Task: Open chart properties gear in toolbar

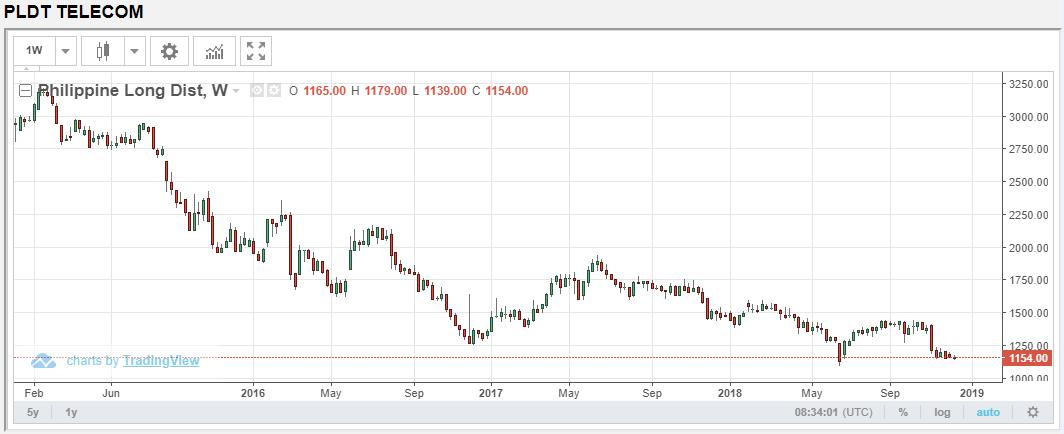Action: tap(169, 51)
